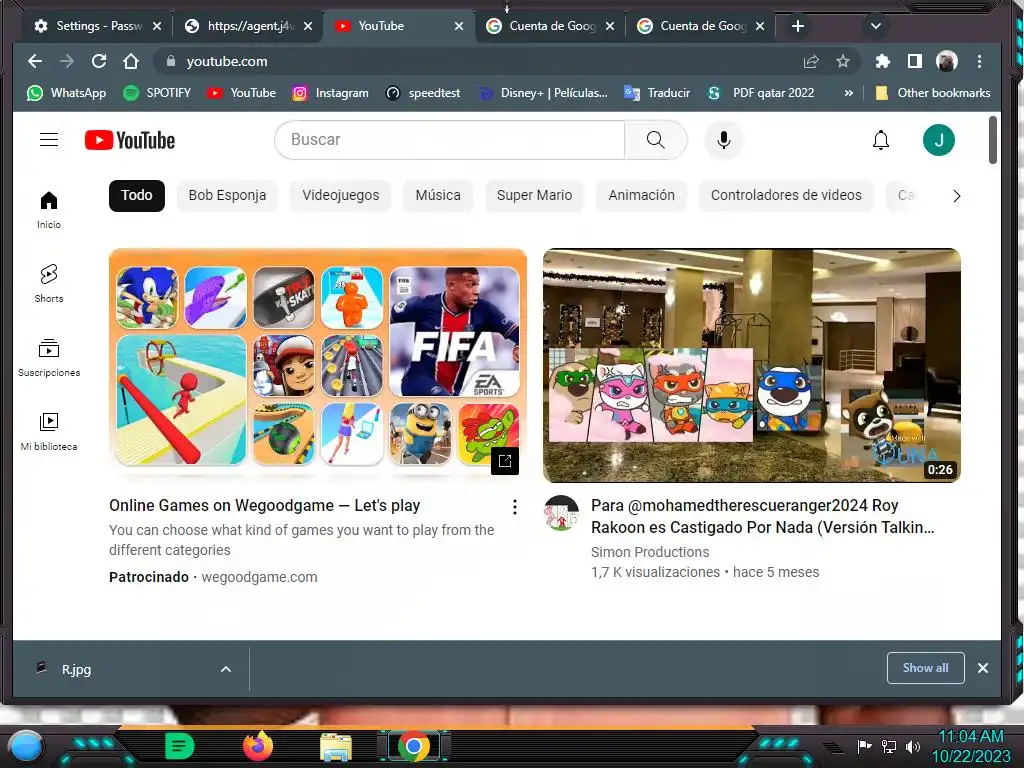Show more bookmarks with the double chevron
The image size is (1024, 768).
pyautogui.click(x=848, y=93)
